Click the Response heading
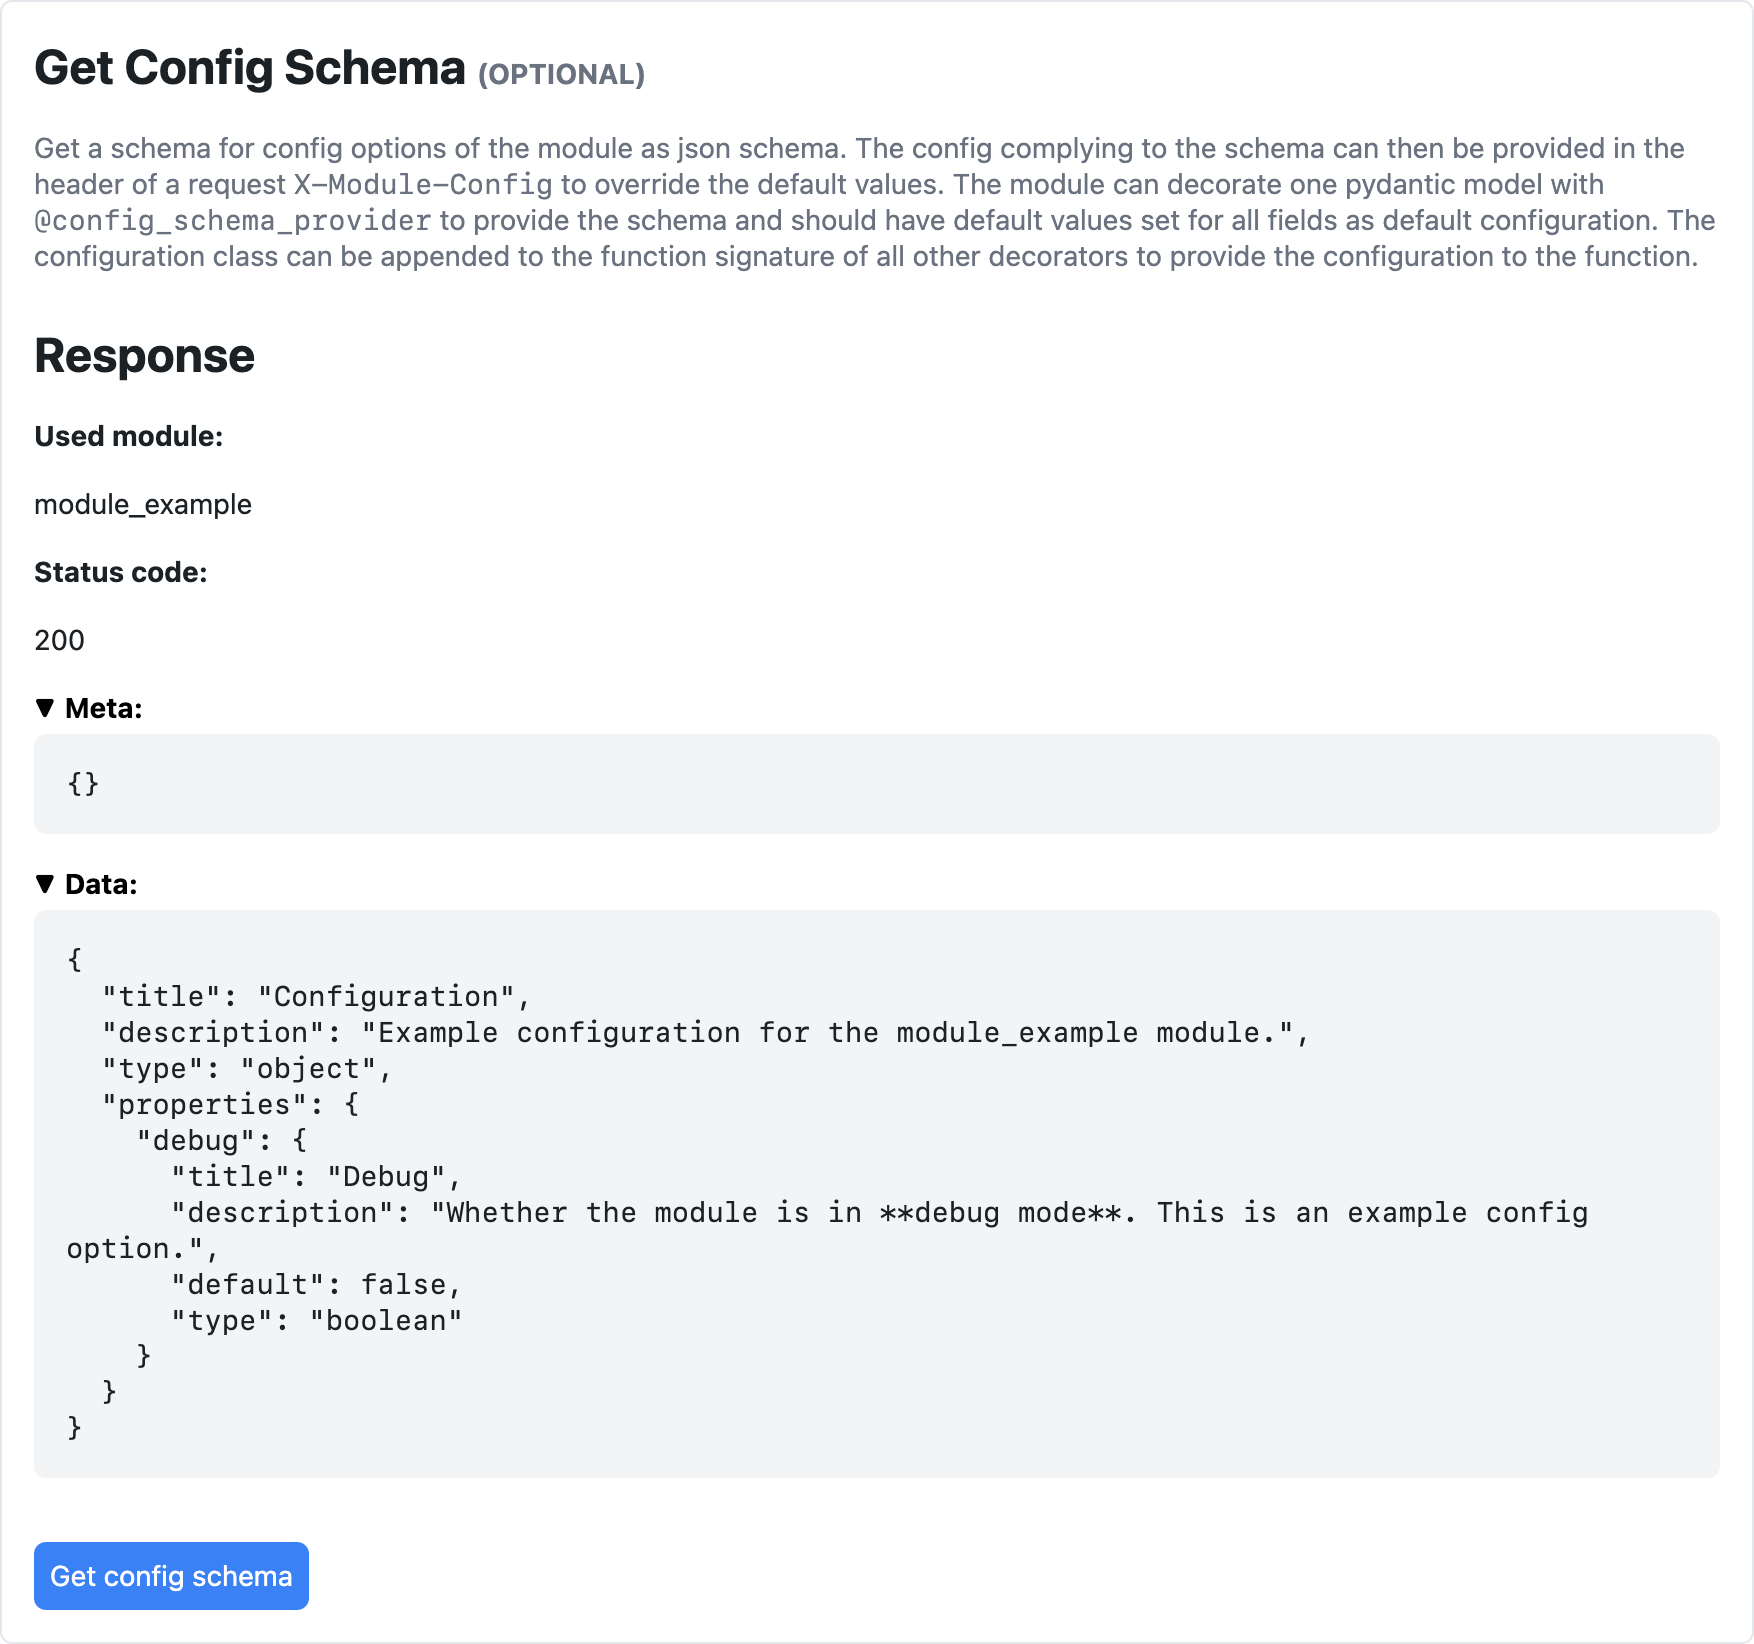1754x1644 pixels. point(143,355)
